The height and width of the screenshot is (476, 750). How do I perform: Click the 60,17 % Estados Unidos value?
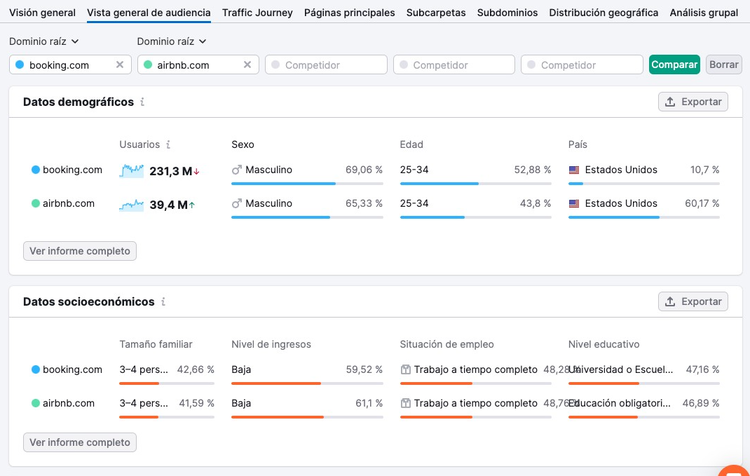click(702, 203)
